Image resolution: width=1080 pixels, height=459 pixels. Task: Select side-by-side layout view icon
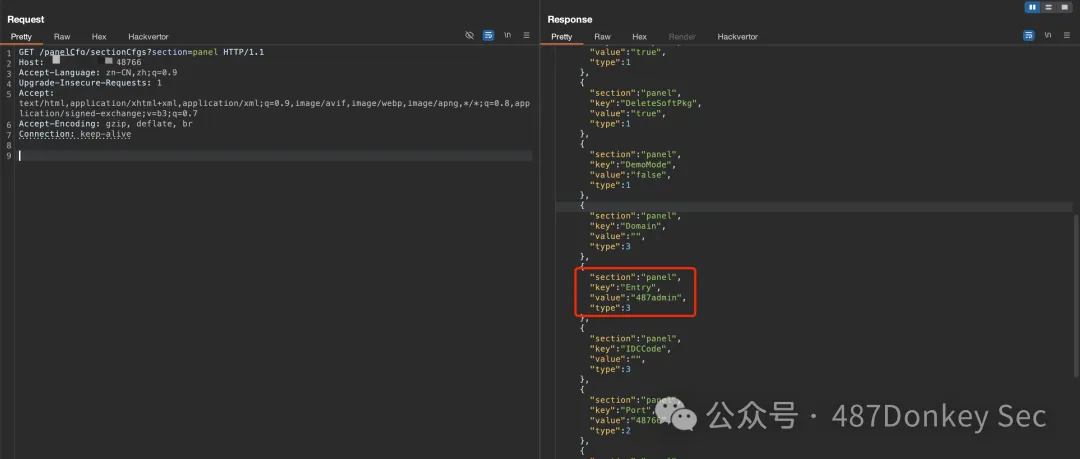1032,7
